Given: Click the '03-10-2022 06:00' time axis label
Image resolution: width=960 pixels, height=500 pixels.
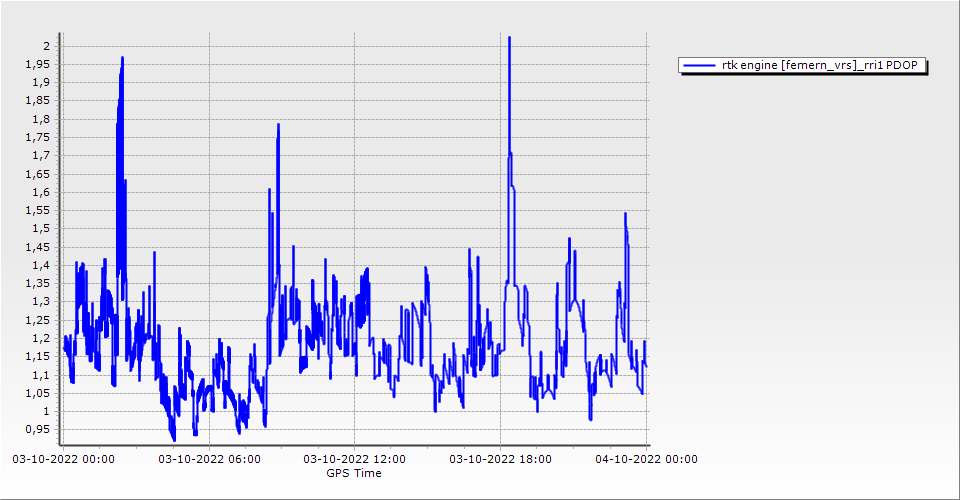Looking at the screenshot, I should (x=209, y=459).
